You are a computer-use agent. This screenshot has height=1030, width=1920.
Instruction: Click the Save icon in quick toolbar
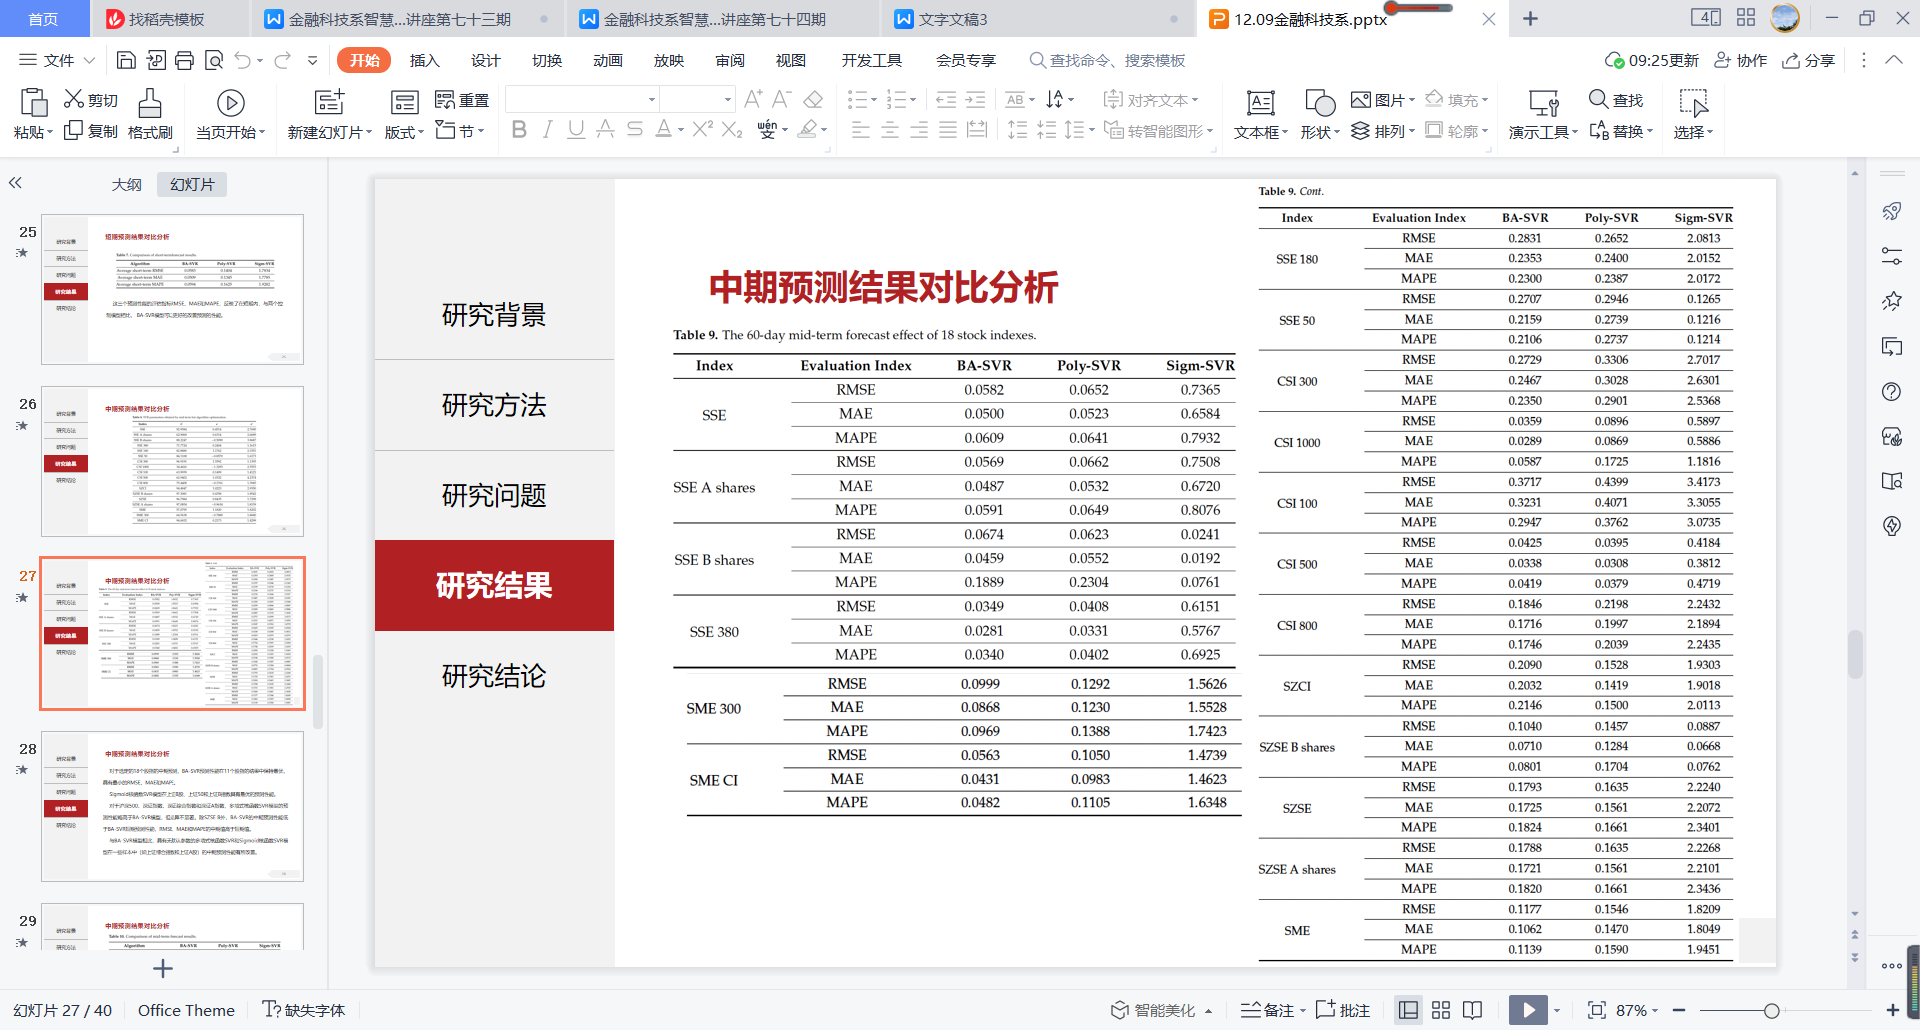tap(126, 60)
